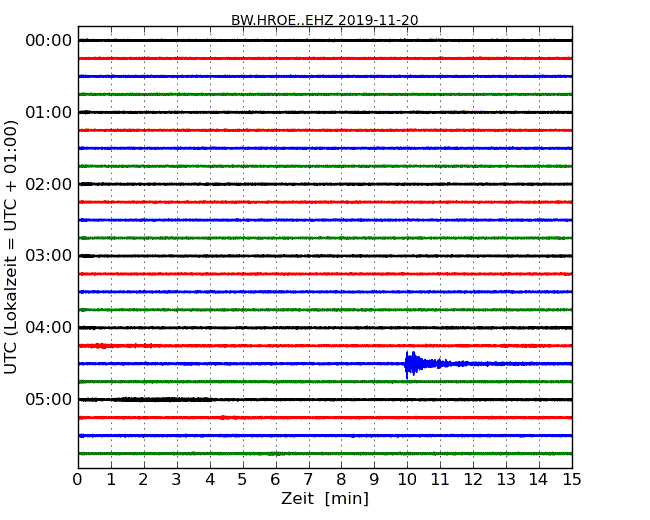The width and height of the screenshot is (650, 520).
Task: Click the 01:00 time label
Action: click(49, 112)
